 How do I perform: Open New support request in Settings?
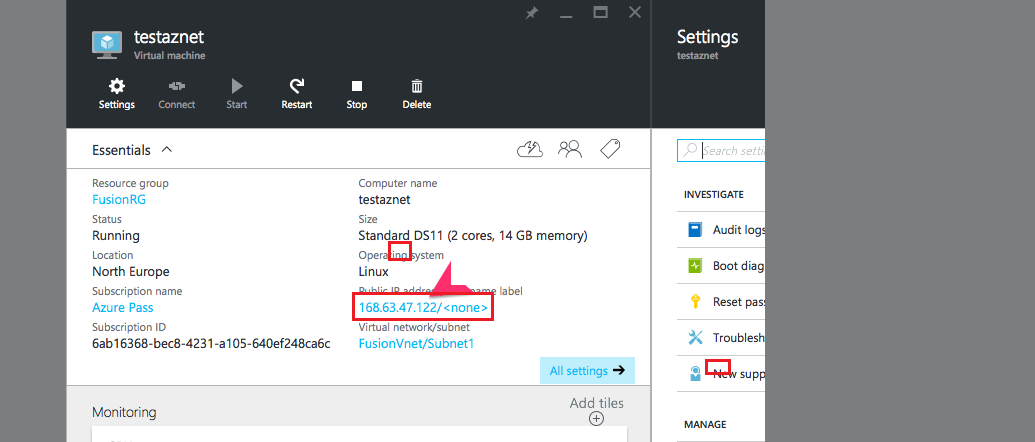[721, 374]
